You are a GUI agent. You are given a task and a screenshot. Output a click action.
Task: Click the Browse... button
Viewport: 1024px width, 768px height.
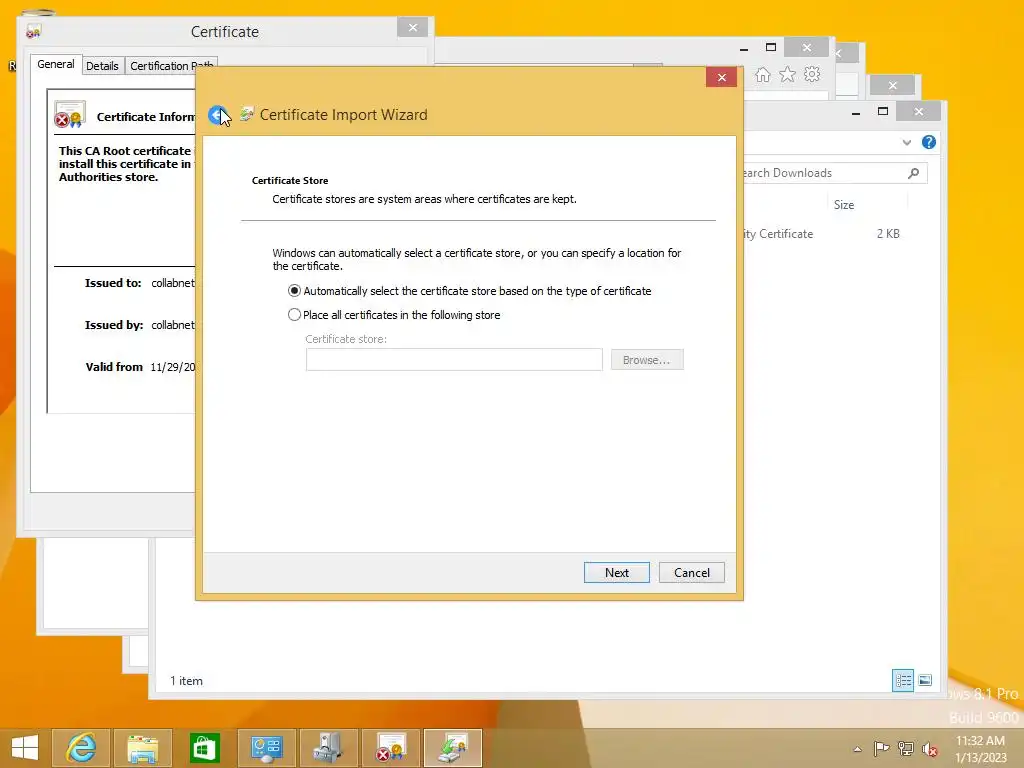[647, 360]
